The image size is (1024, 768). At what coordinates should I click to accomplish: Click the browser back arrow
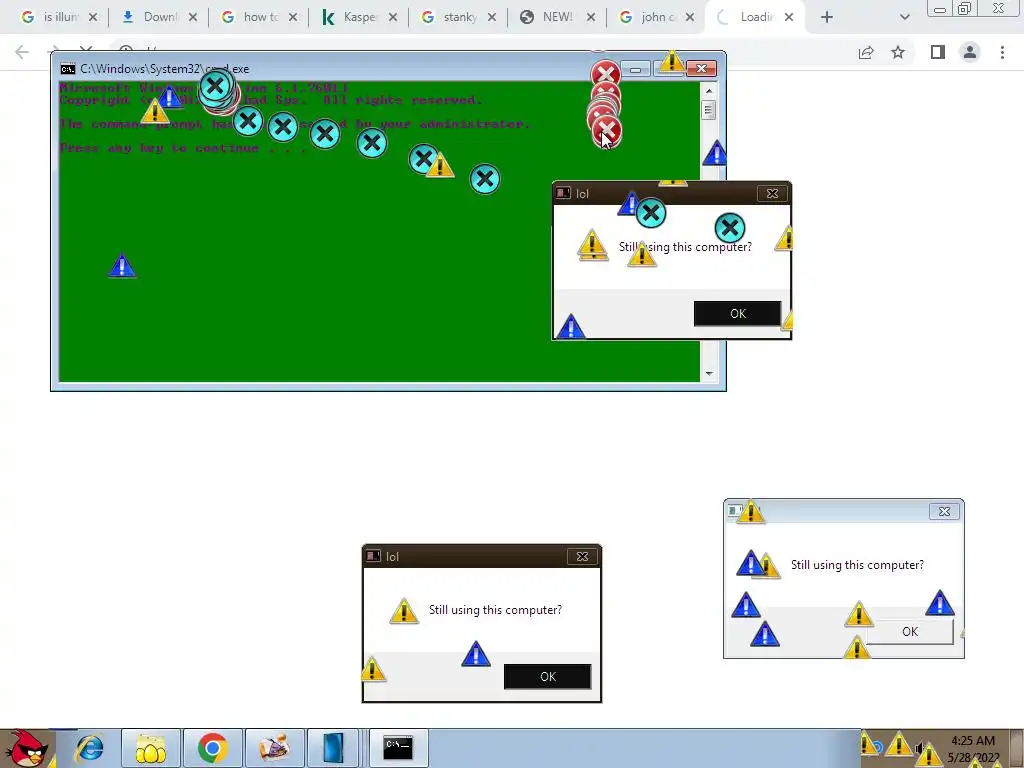[x=22, y=52]
